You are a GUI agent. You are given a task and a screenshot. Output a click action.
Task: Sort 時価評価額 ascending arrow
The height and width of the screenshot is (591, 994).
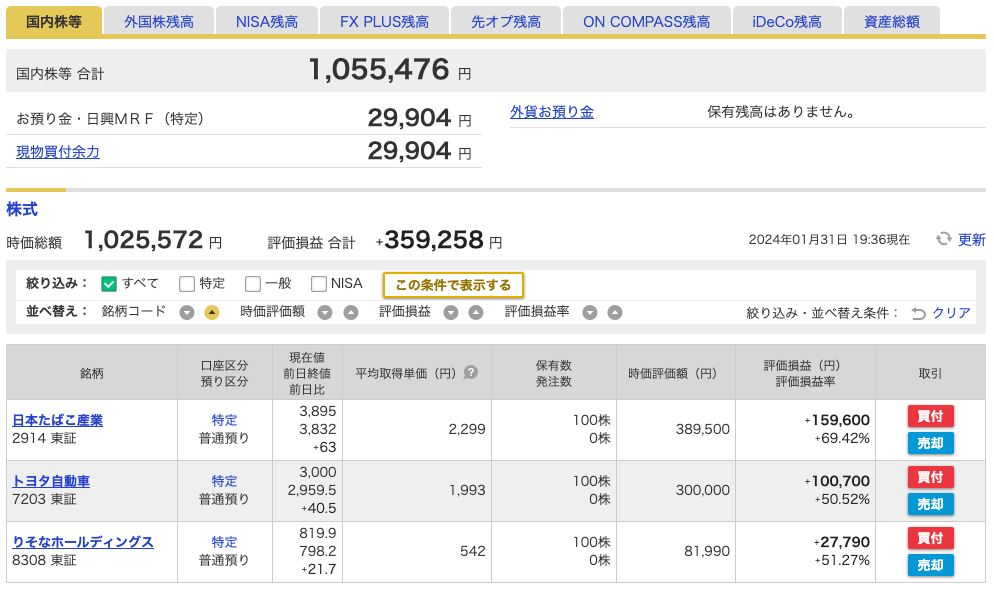351,313
